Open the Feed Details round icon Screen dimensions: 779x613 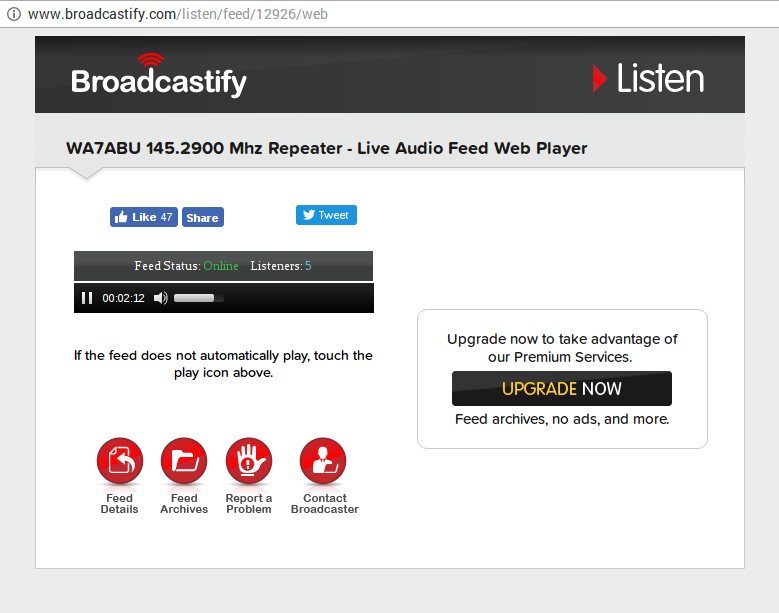pyautogui.click(x=120, y=461)
